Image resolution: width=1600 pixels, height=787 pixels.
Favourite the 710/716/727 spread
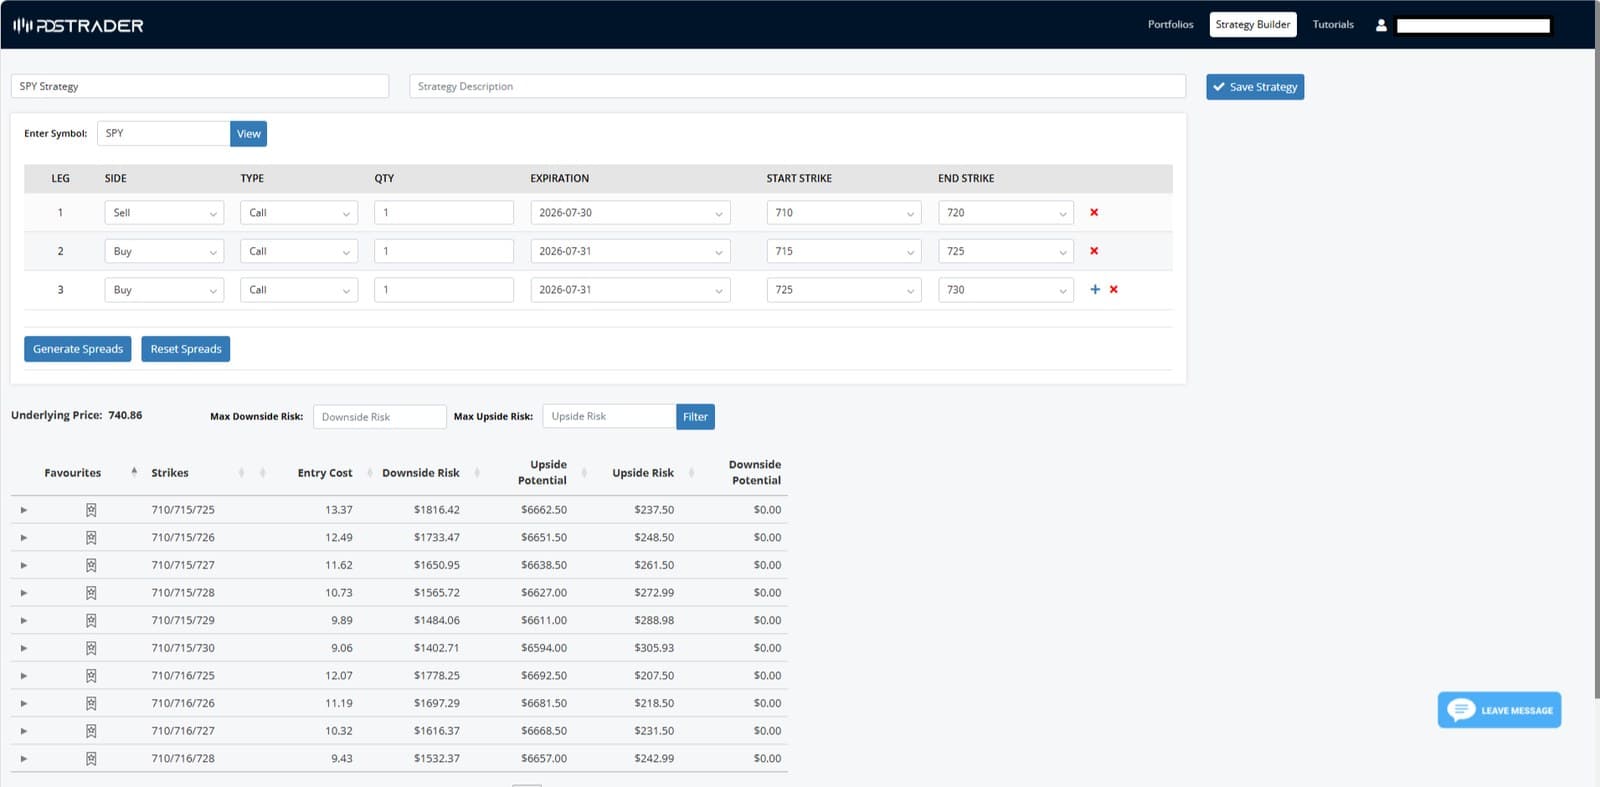(91, 731)
